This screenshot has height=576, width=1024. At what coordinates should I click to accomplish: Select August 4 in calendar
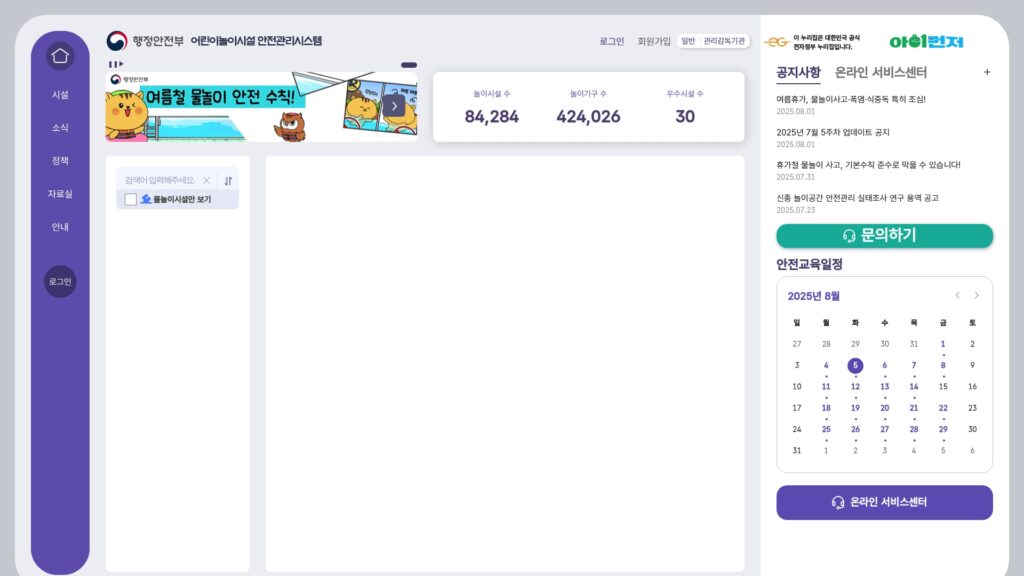[x=825, y=366]
